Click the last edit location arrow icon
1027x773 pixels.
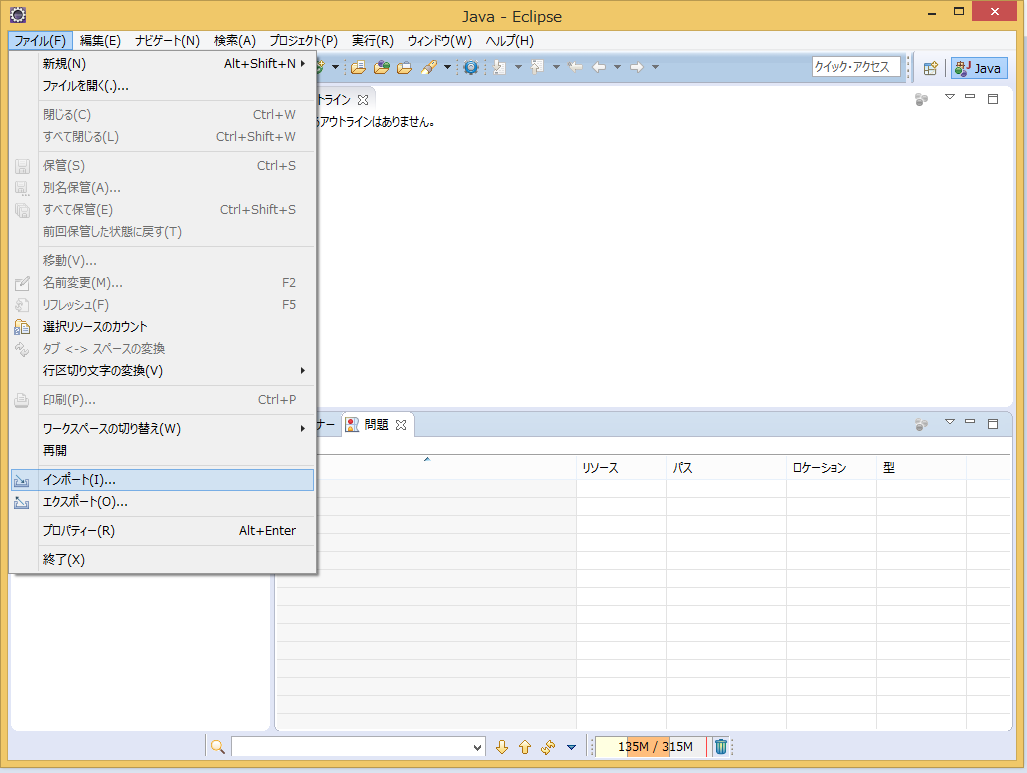point(575,67)
